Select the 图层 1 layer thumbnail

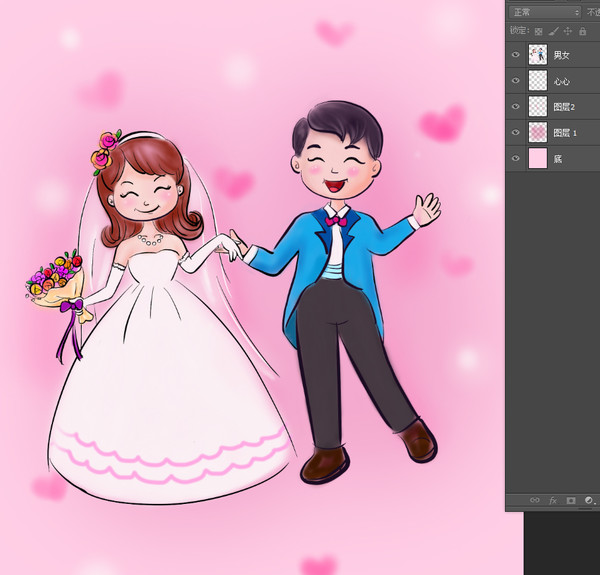538,132
